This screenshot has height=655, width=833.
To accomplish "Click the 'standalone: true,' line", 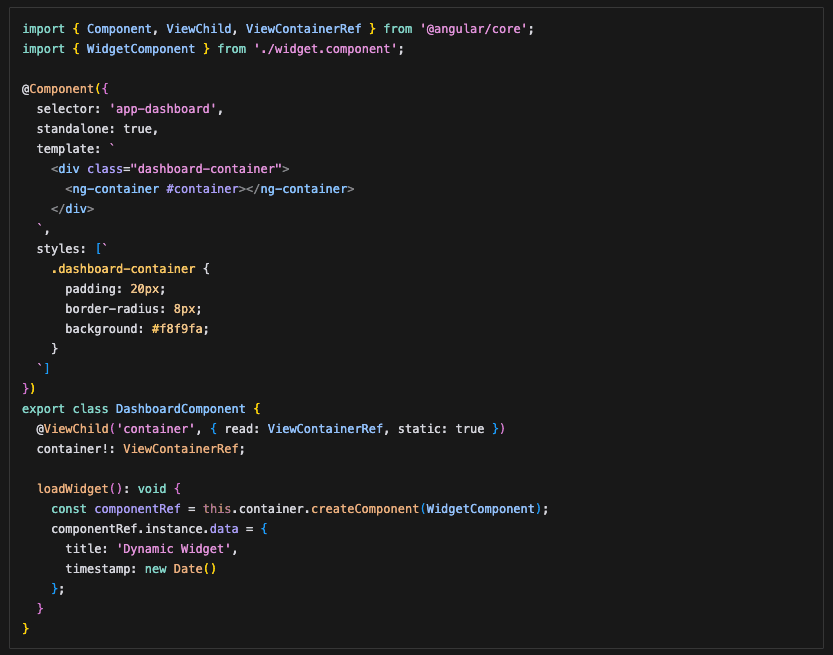I will click(97, 129).
